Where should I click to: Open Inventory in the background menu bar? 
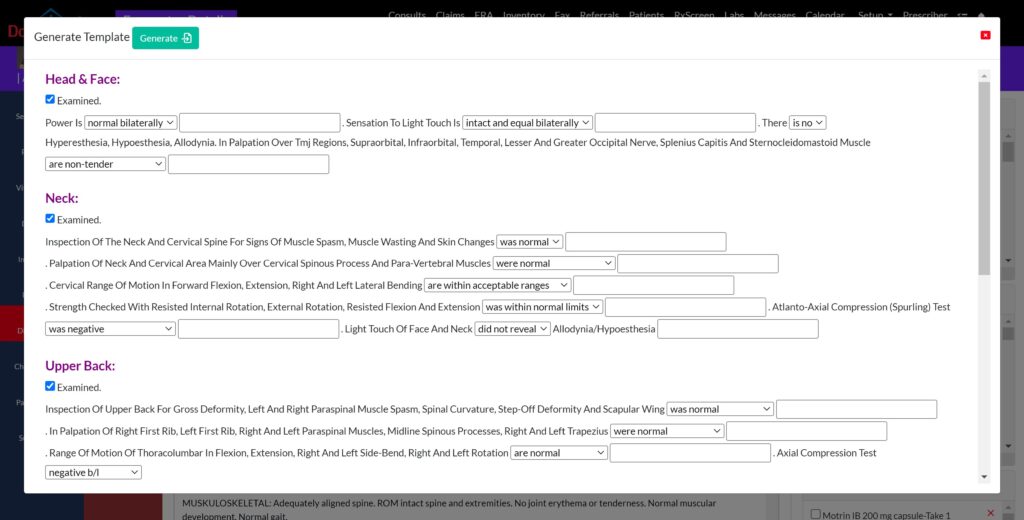(x=524, y=14)
